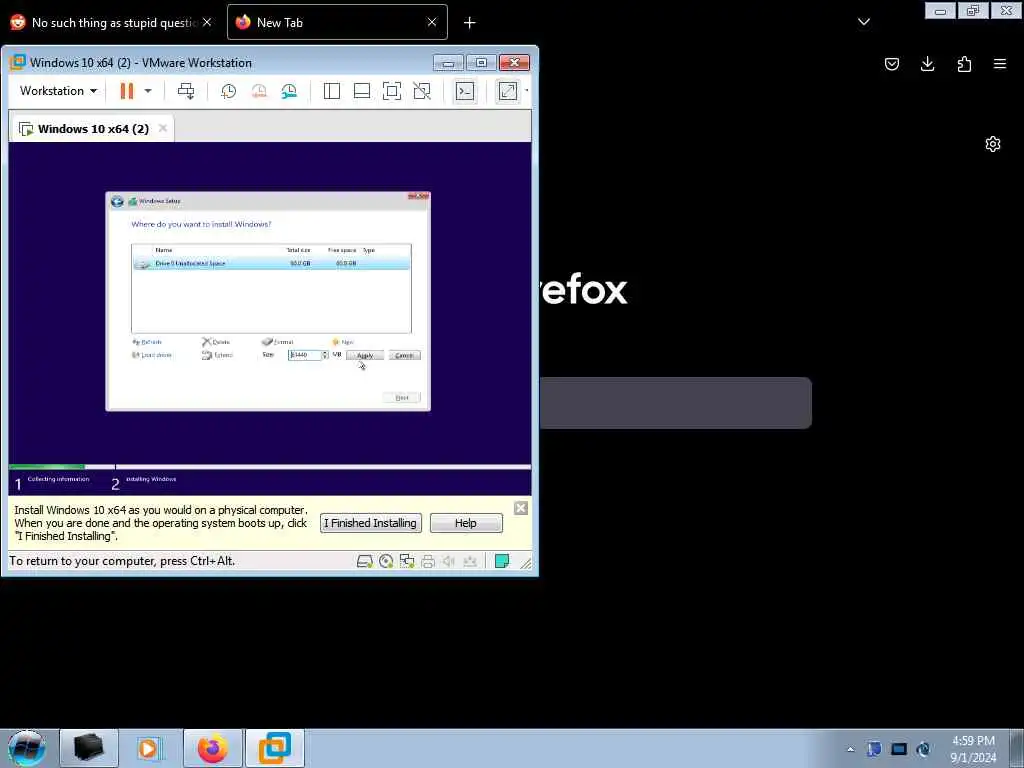Open a new Firefox tab with plus button
1024x768 pixels.
tap(470, 23)
